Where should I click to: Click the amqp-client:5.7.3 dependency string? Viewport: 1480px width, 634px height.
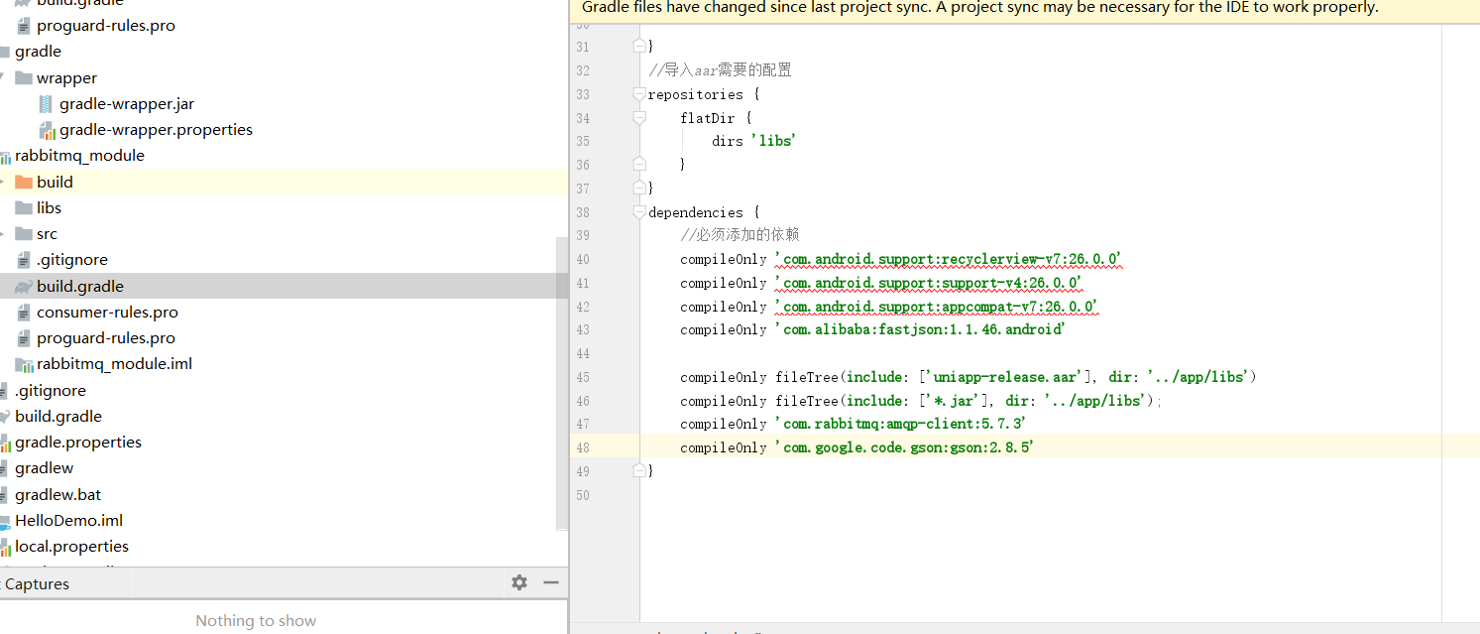click(x=900, y=424)
